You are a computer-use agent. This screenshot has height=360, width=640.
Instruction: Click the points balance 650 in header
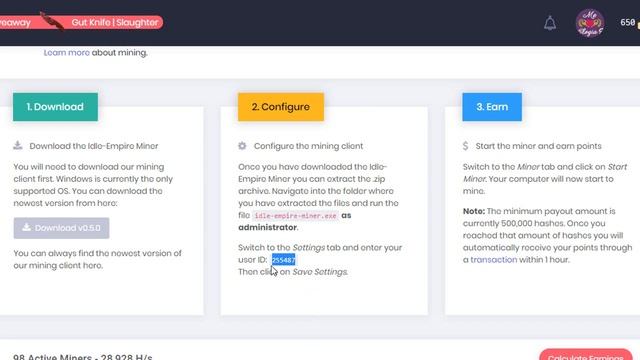click(x=627, y=22)
